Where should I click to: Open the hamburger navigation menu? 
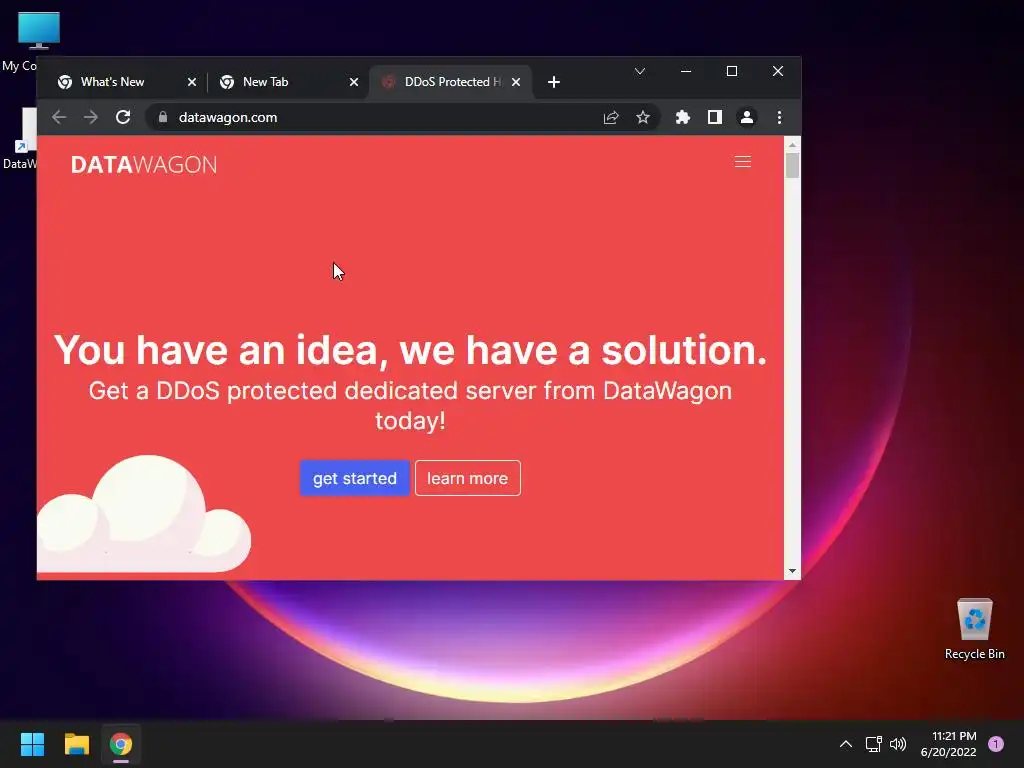(743, 162)
